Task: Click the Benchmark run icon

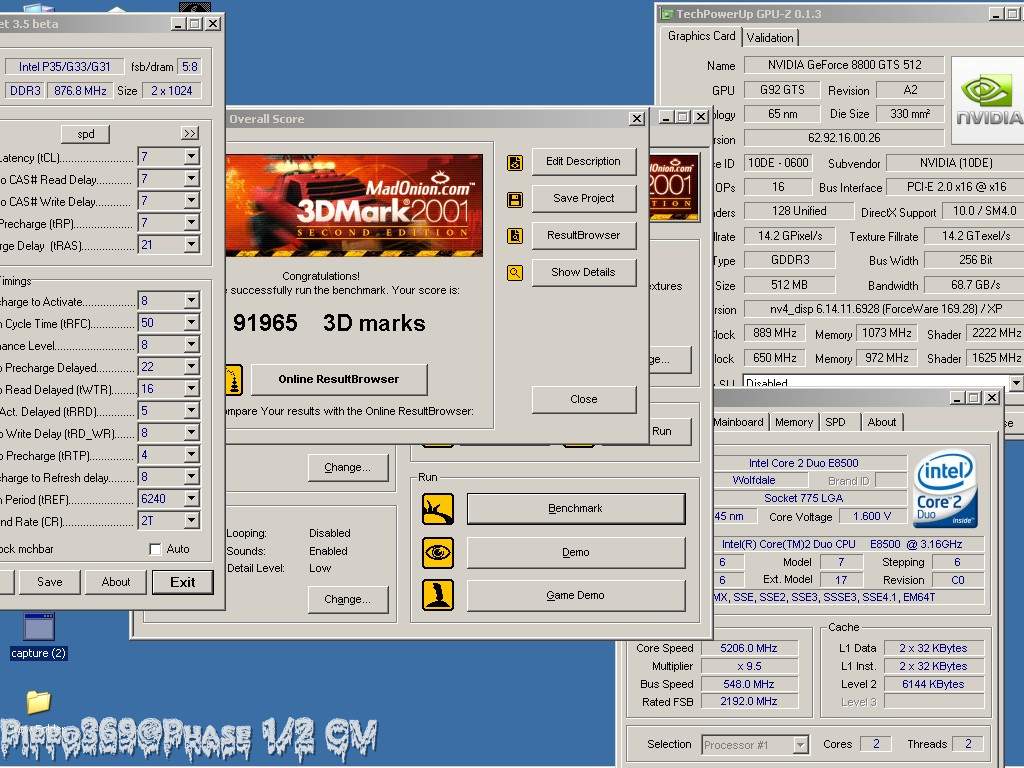Action: [x=438, y=509]
